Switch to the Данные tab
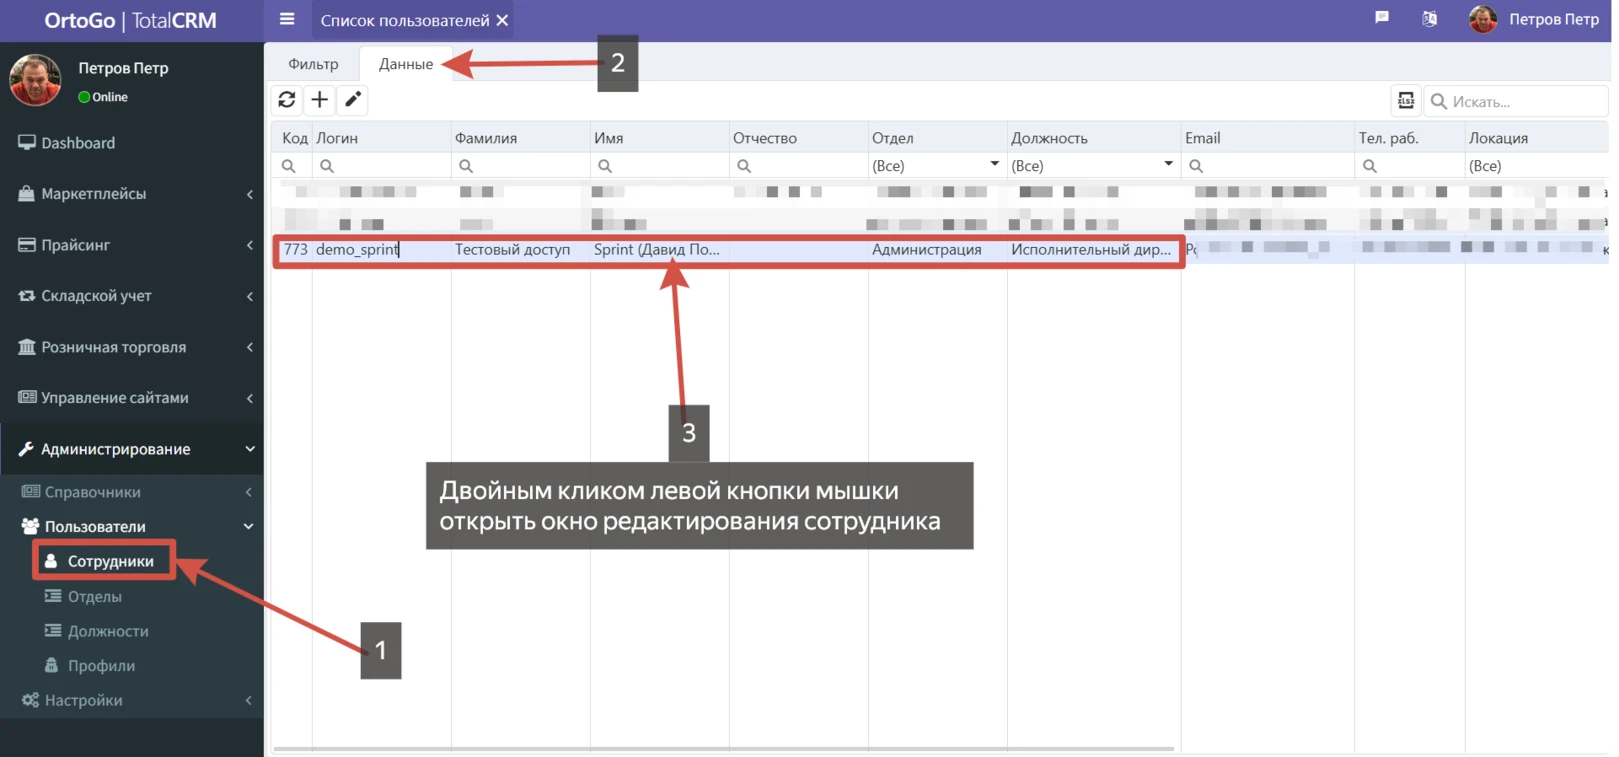The width and height of the screenshot is (1619, 757). tap(406, 64)
